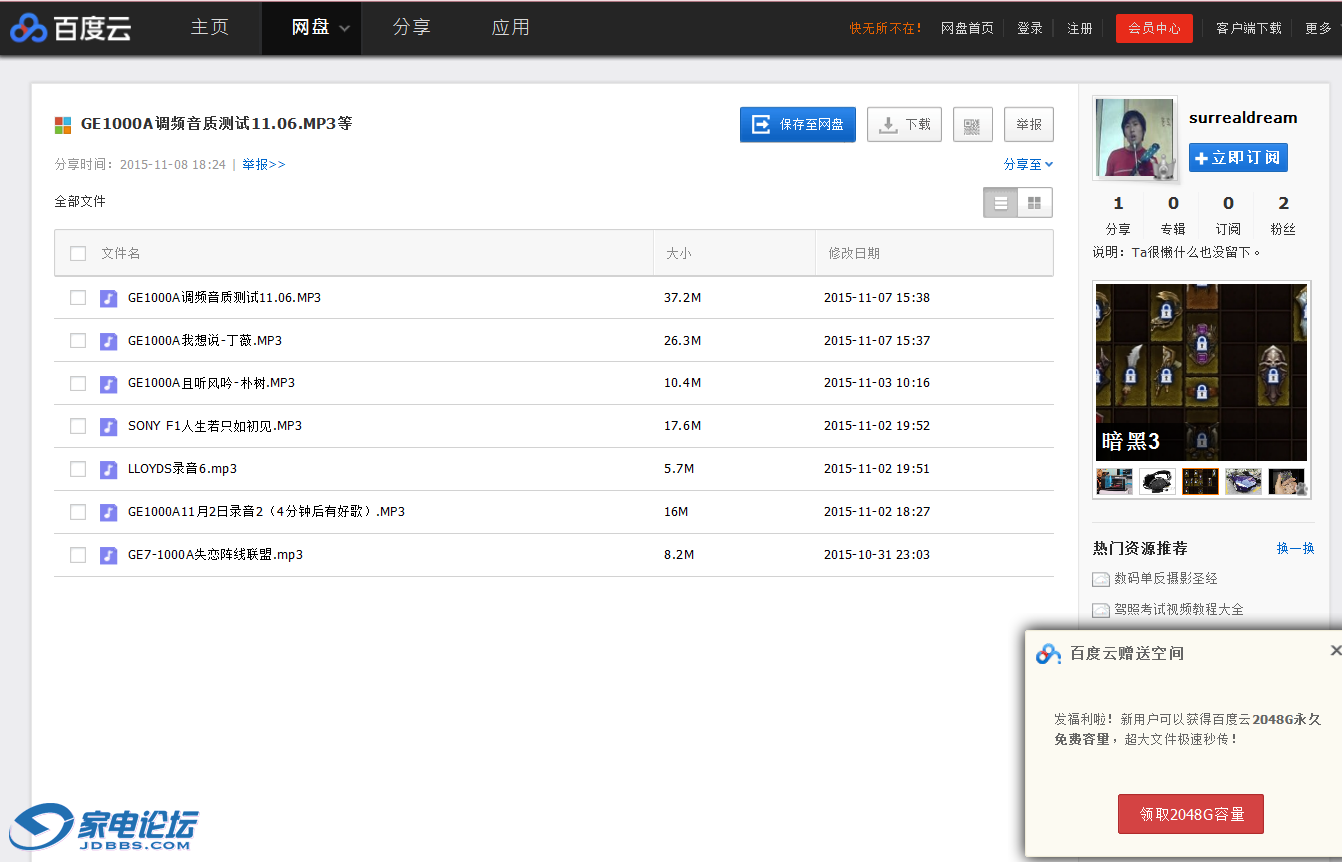1342x862 pixels.
Task: Click 保存至网盘 button
Action: (797, 125)
